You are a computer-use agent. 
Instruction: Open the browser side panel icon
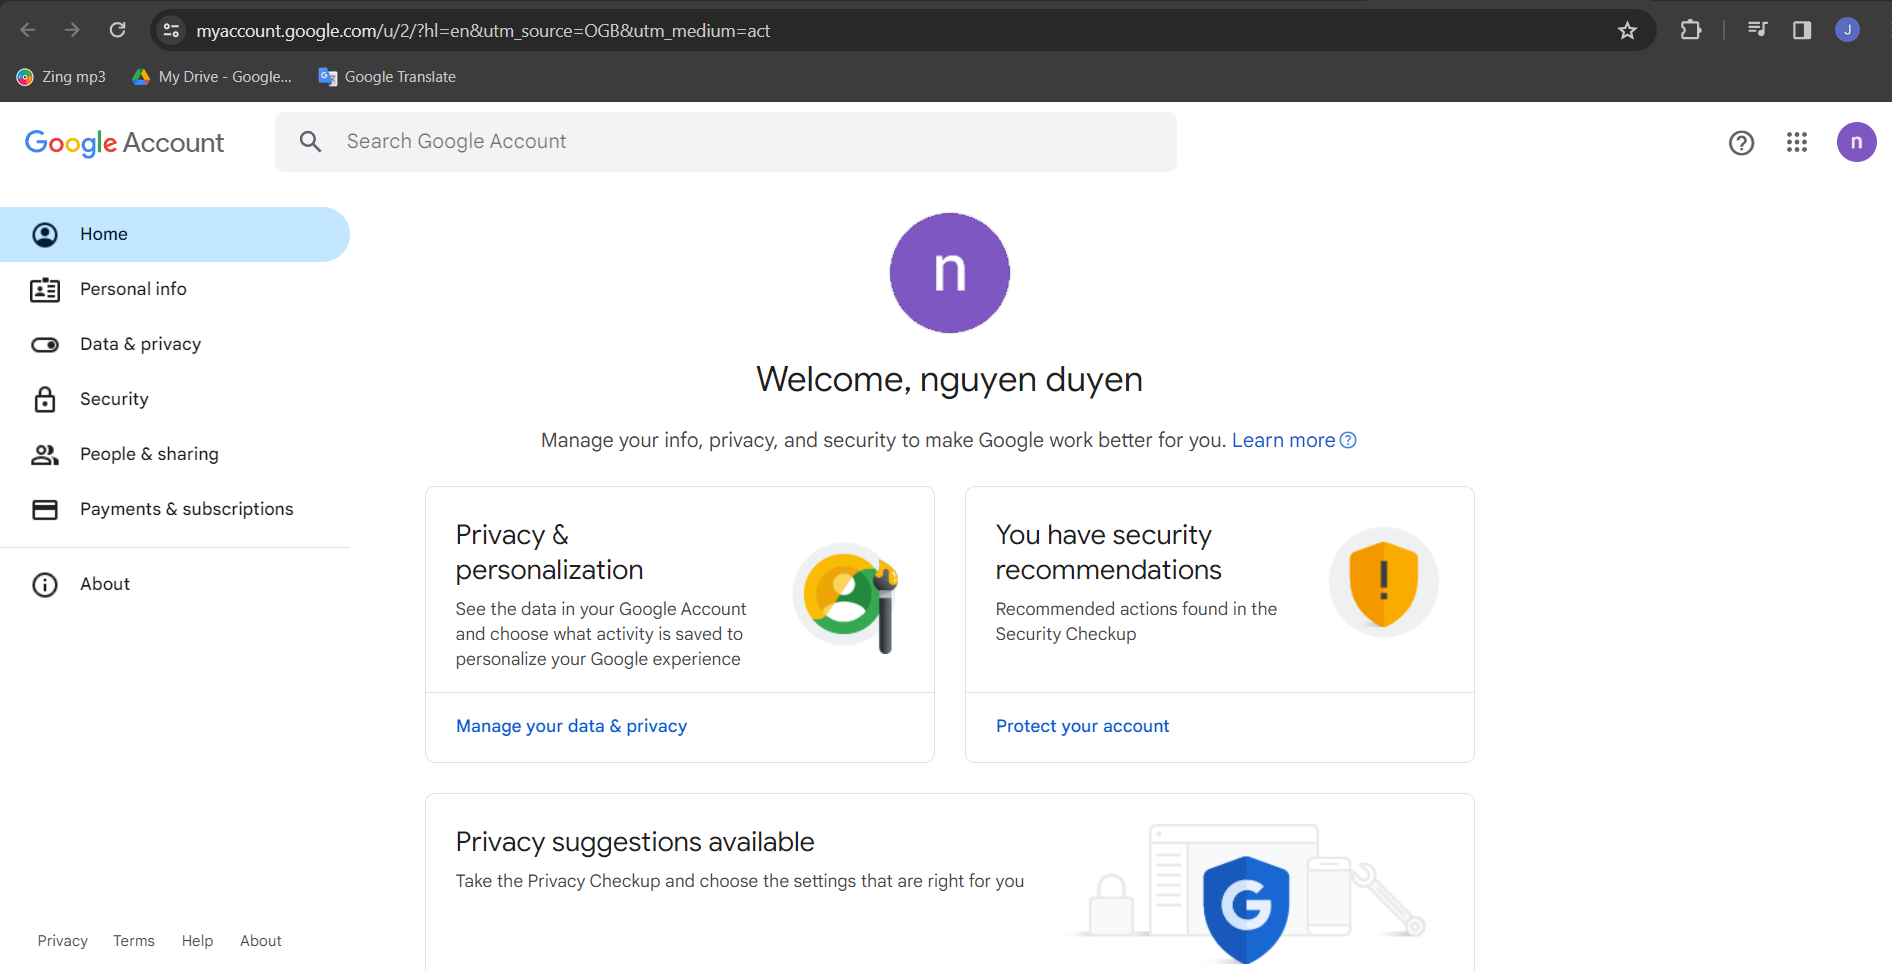pyautogui.click(x=1801, y=30)
